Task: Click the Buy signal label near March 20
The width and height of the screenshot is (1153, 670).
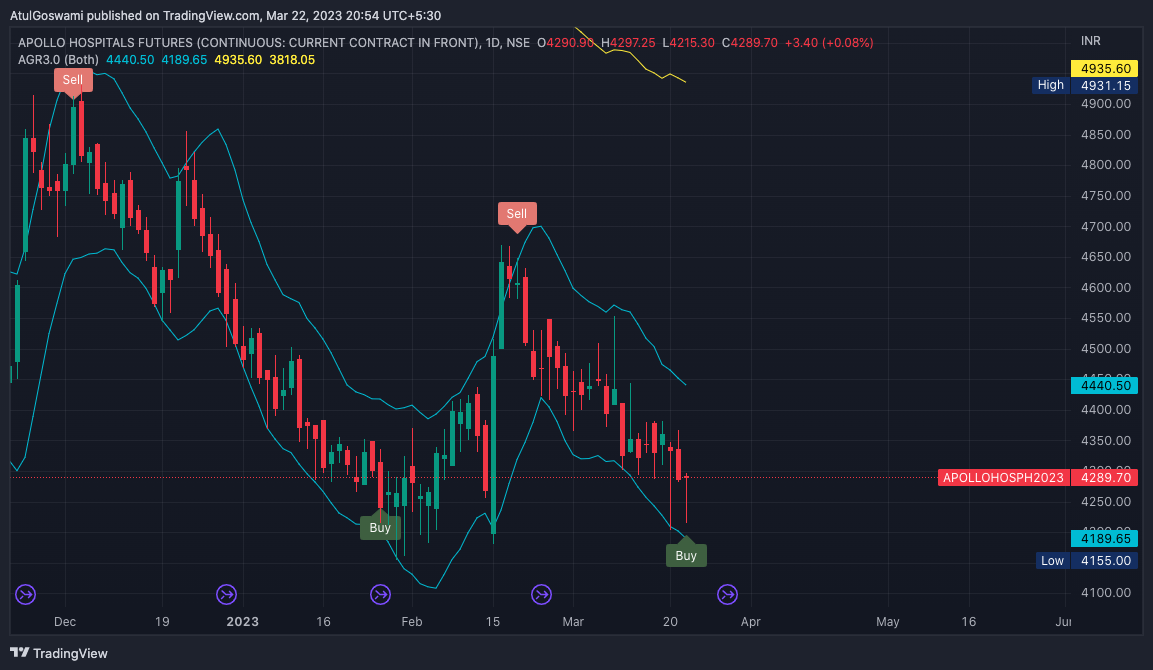Action: [x=686, y=555]
